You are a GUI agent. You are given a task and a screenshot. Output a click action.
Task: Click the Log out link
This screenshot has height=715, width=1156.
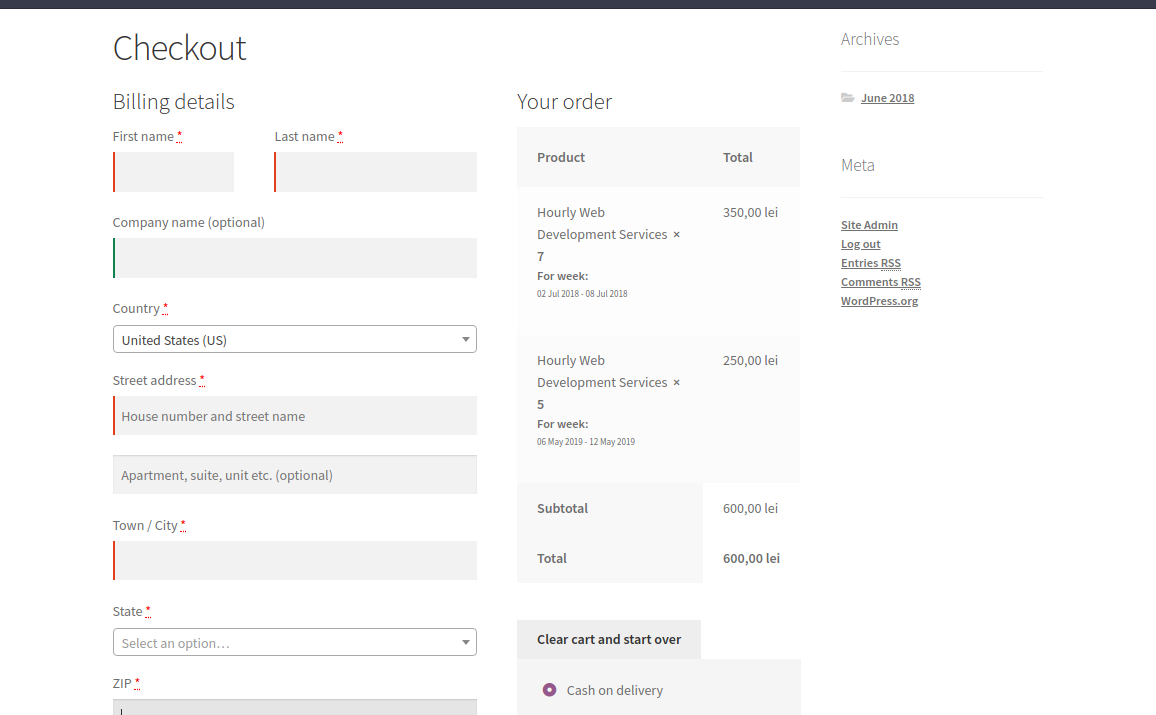click(x=860, y=244)
